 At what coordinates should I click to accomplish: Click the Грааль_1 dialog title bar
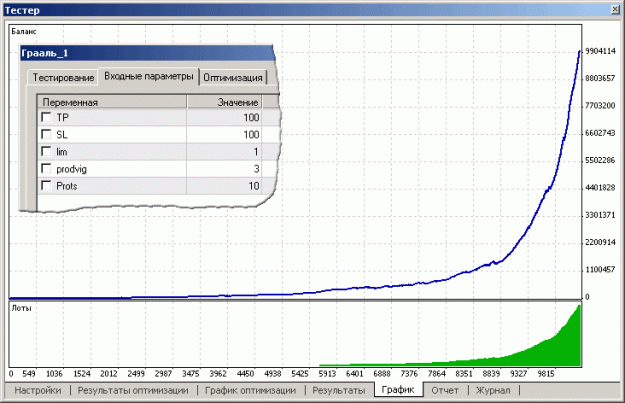pyautogui.click(x=147, y=53)
